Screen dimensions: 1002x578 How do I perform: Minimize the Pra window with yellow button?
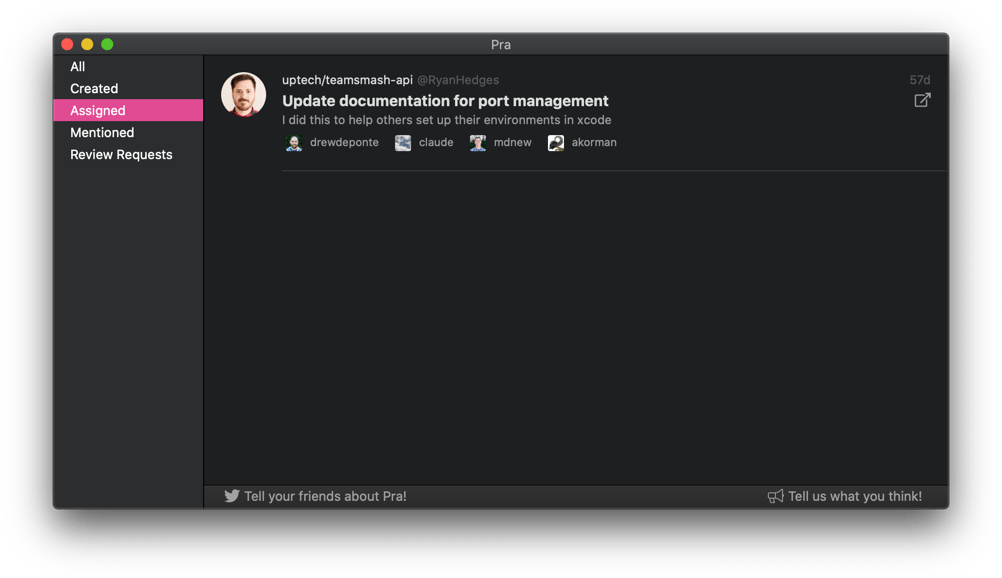(x=88, y=44)
